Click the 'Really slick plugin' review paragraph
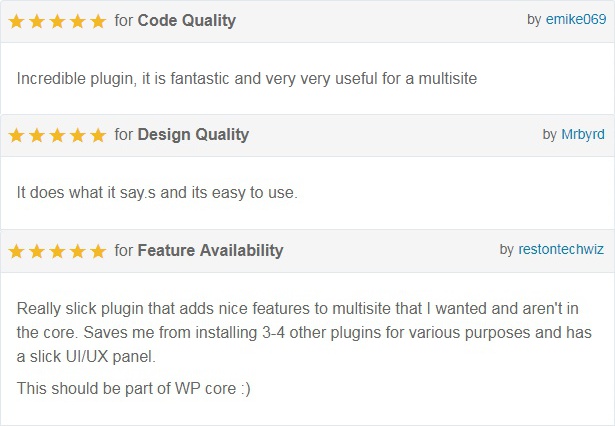 (304, 333)
